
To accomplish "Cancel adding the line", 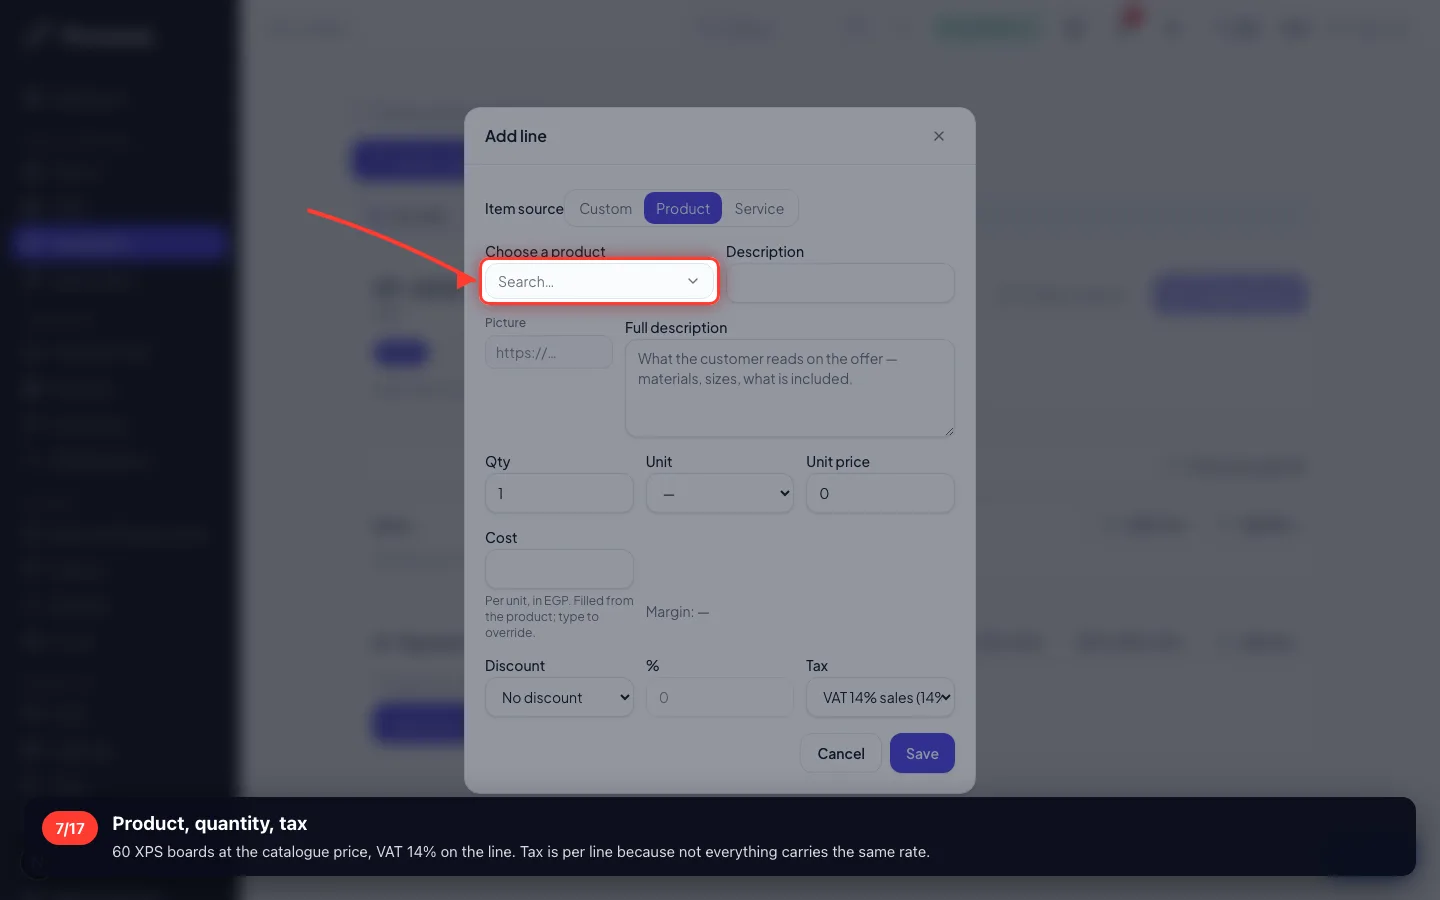I will click(x=841, y=753).
